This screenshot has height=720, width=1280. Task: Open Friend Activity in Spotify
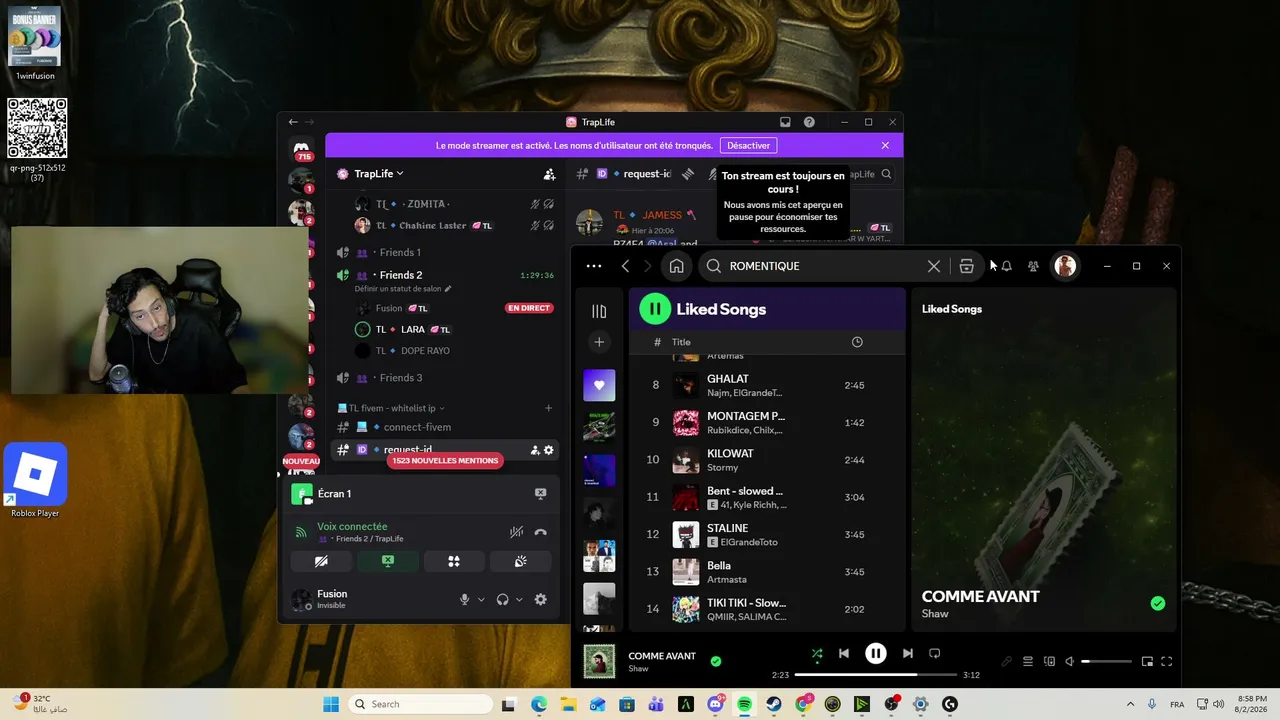[x=1033, y=266]
